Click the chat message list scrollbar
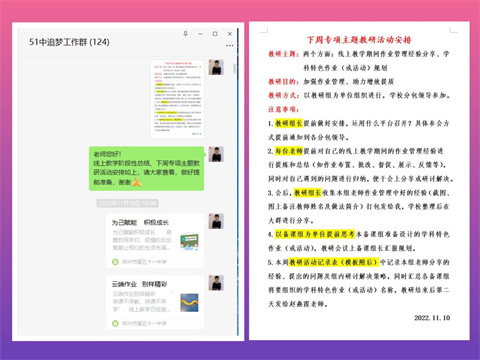This screenshot has height=360, width=480. pyautogui.click(x=234, y=68)
